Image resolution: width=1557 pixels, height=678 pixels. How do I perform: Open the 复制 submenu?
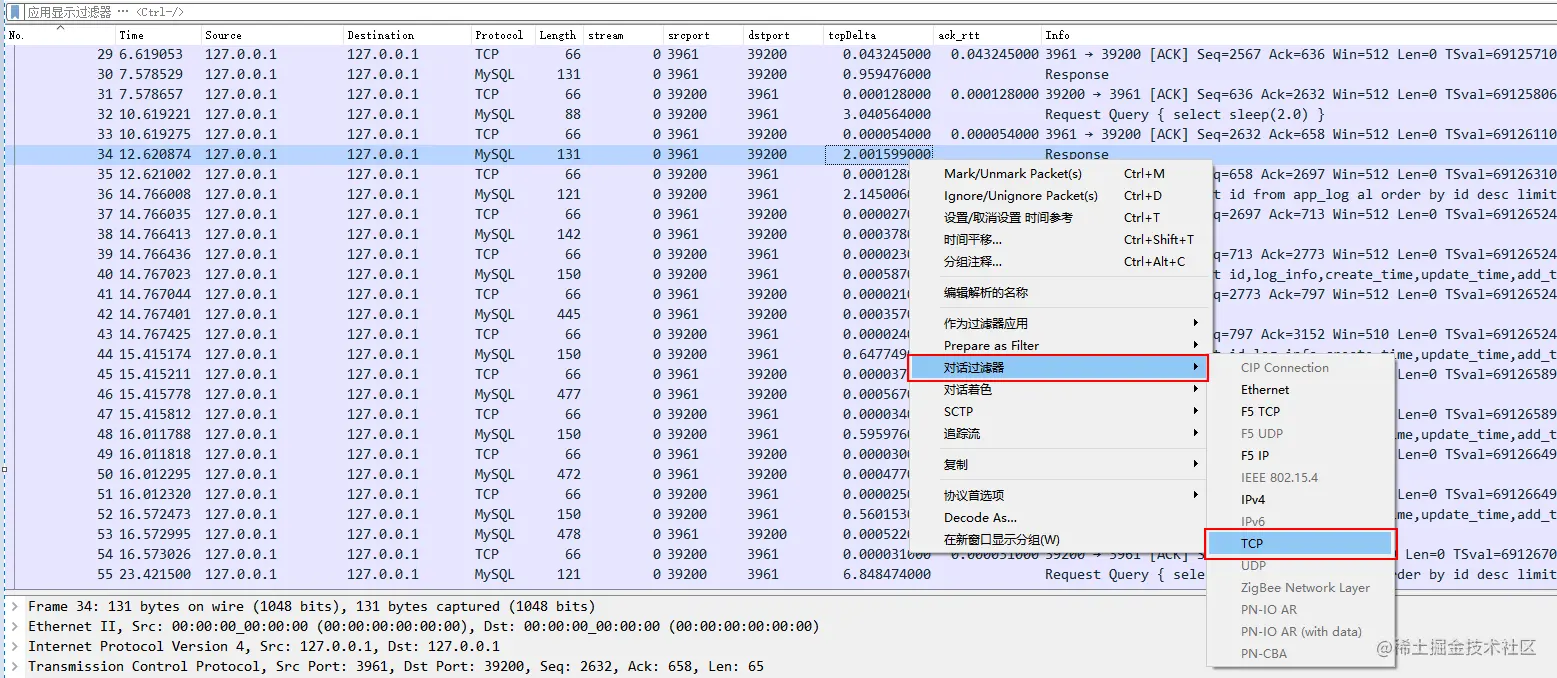1059,465
